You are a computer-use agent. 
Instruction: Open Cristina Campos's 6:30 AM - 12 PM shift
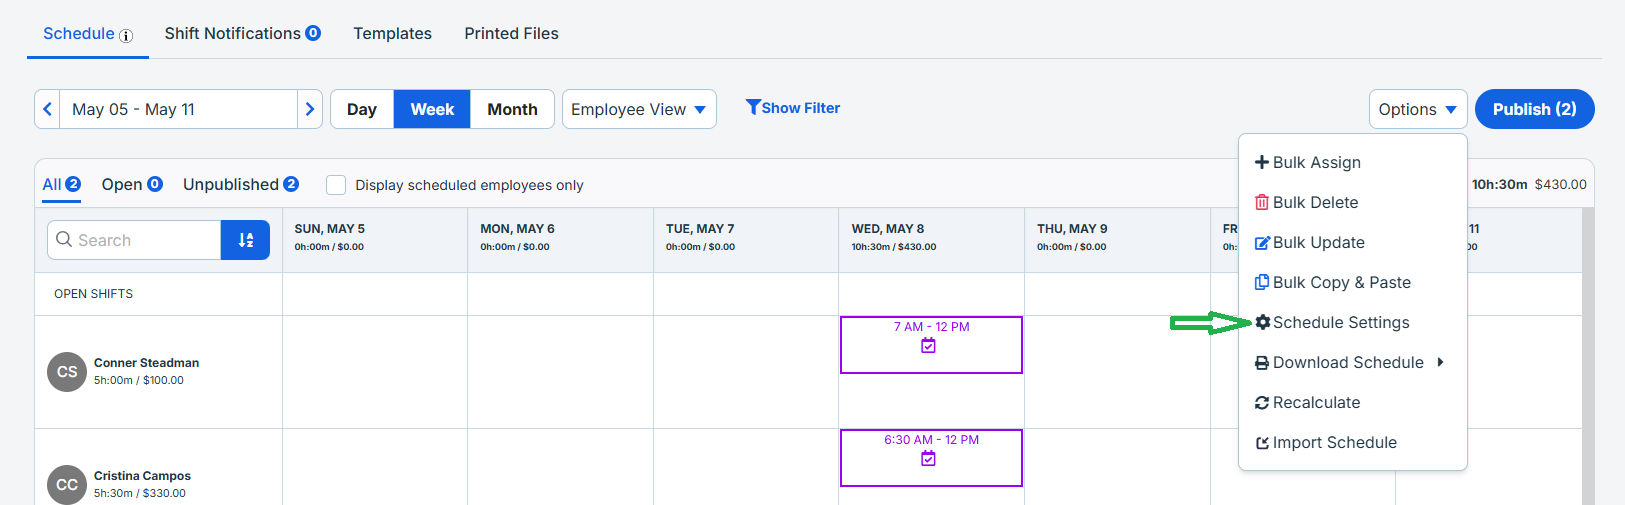coord(931,458)
